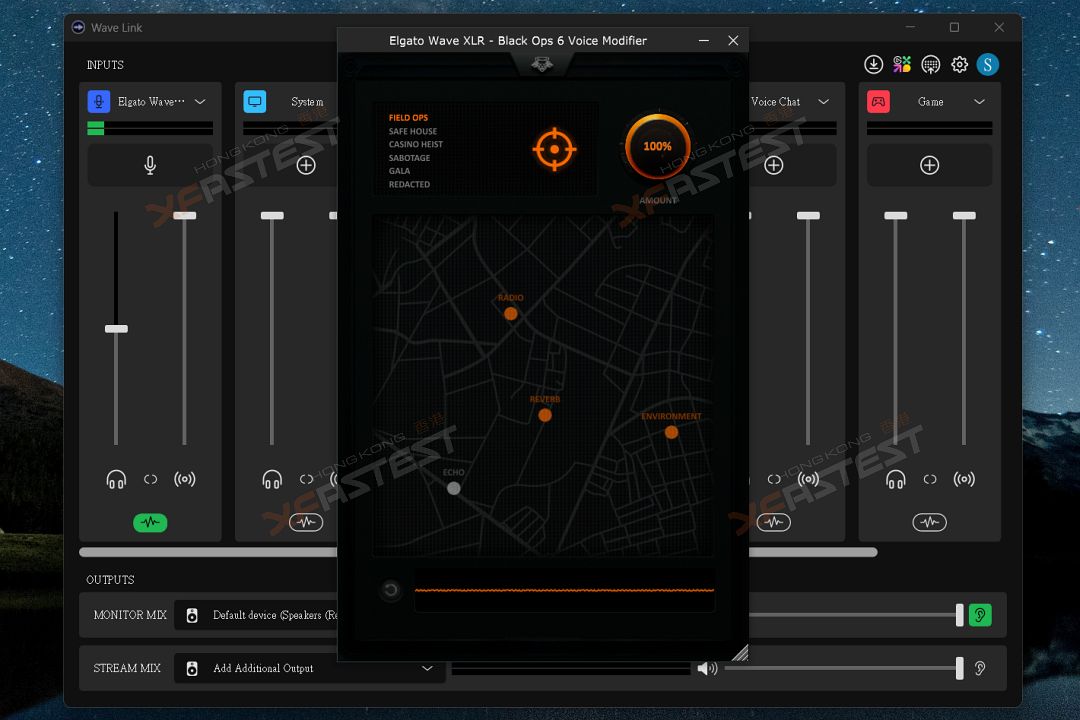Toggle Game channel headphones monitor mute
The image size is (1080, 720).
[895, 479]
